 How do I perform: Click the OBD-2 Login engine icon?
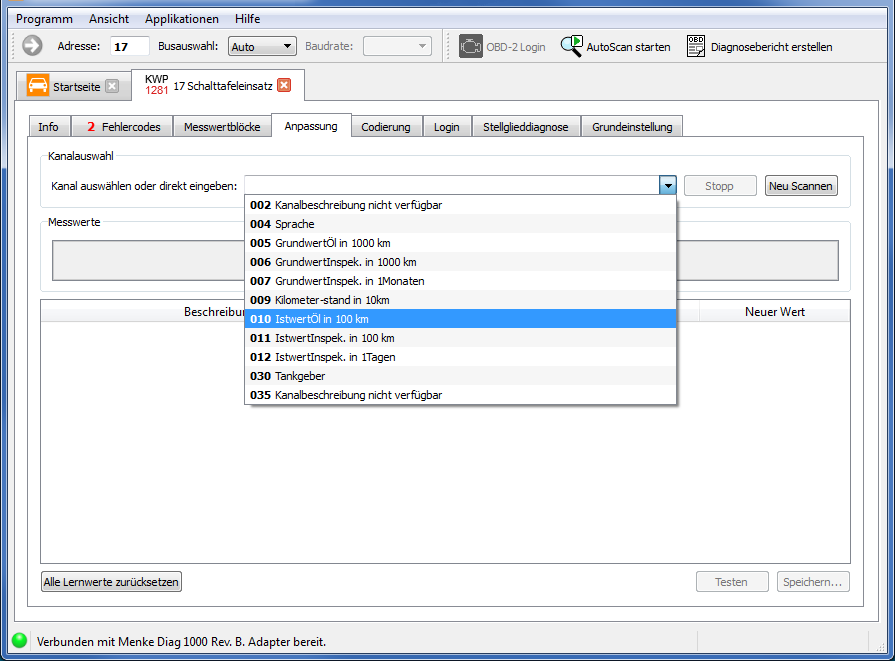tap(470, 46)
